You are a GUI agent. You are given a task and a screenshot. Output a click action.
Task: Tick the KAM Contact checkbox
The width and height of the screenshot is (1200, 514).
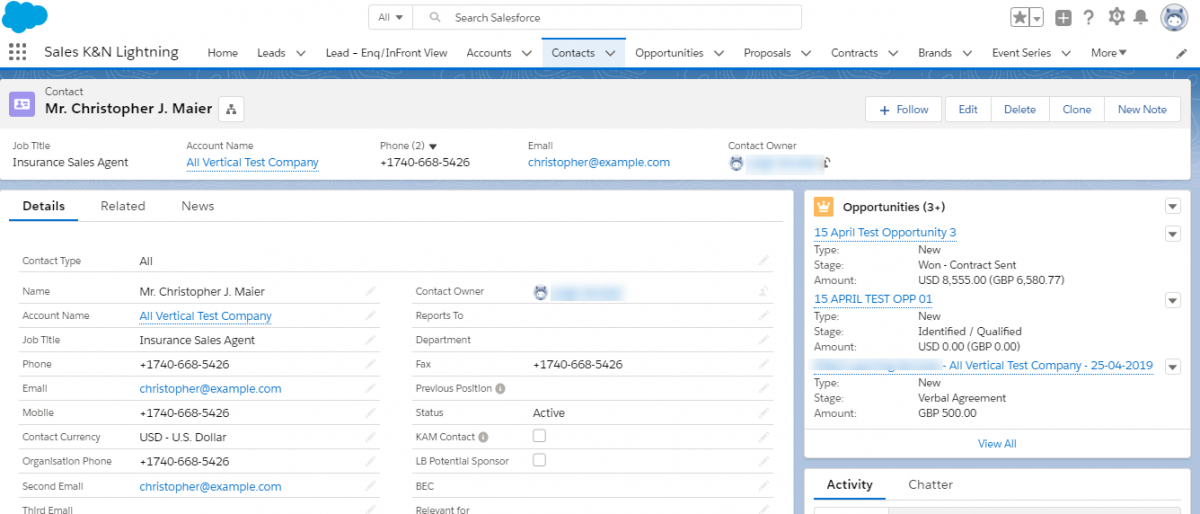(539, 436)
